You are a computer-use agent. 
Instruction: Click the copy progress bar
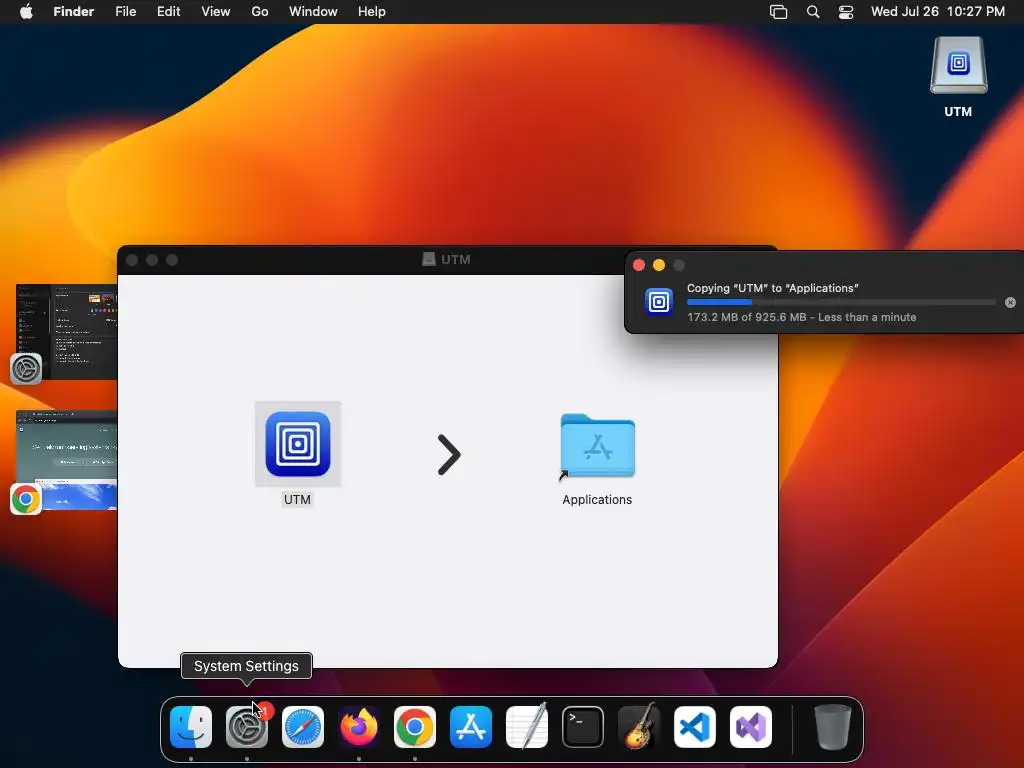[841, 302]
